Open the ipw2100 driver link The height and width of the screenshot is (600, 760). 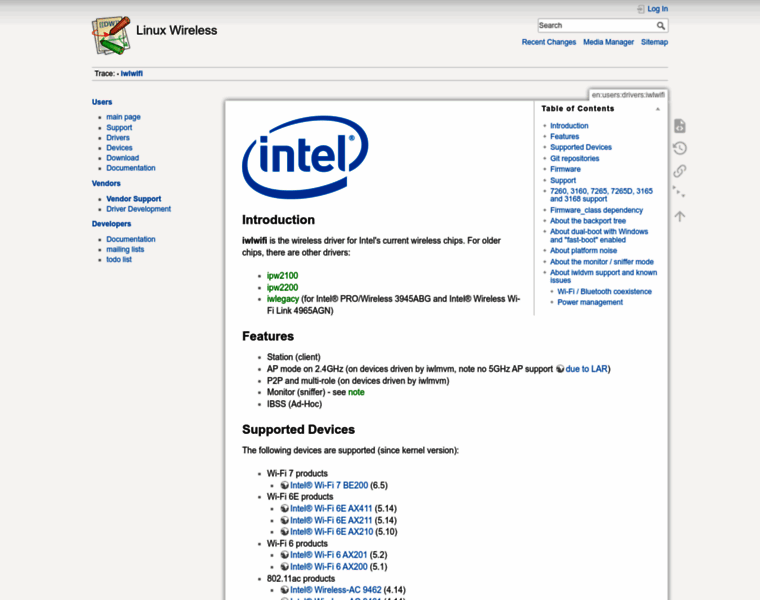(x=282, y=276)
